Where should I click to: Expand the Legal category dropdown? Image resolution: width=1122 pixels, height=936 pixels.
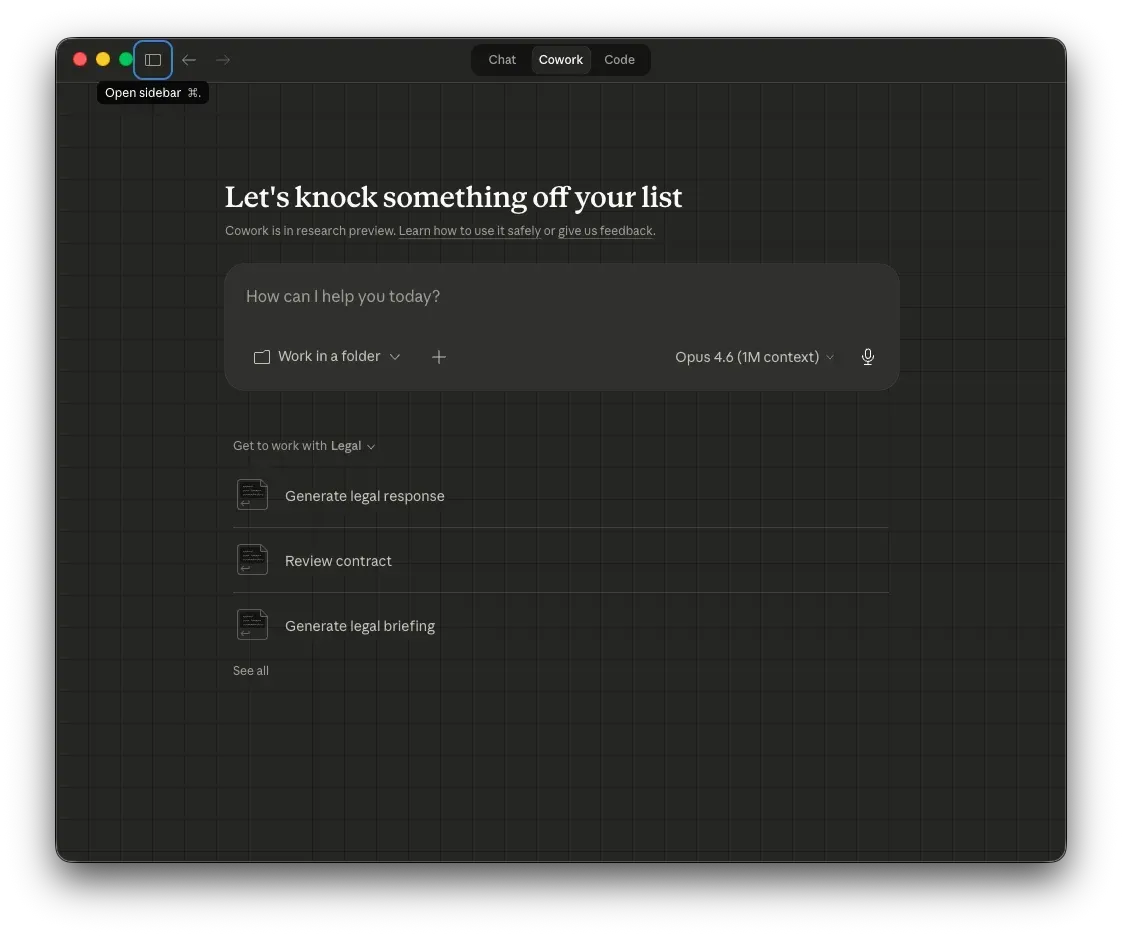(353, 446)
